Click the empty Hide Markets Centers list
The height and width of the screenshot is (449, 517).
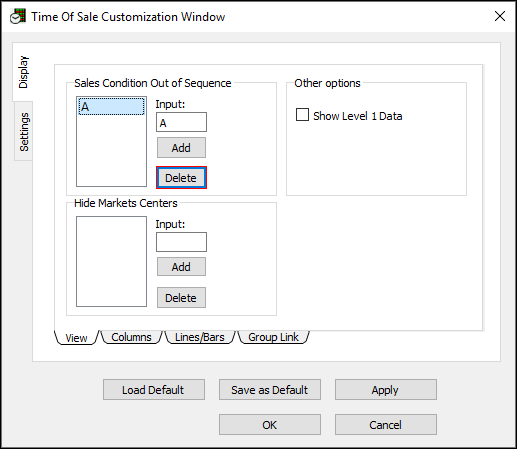[x=111, y=261]
